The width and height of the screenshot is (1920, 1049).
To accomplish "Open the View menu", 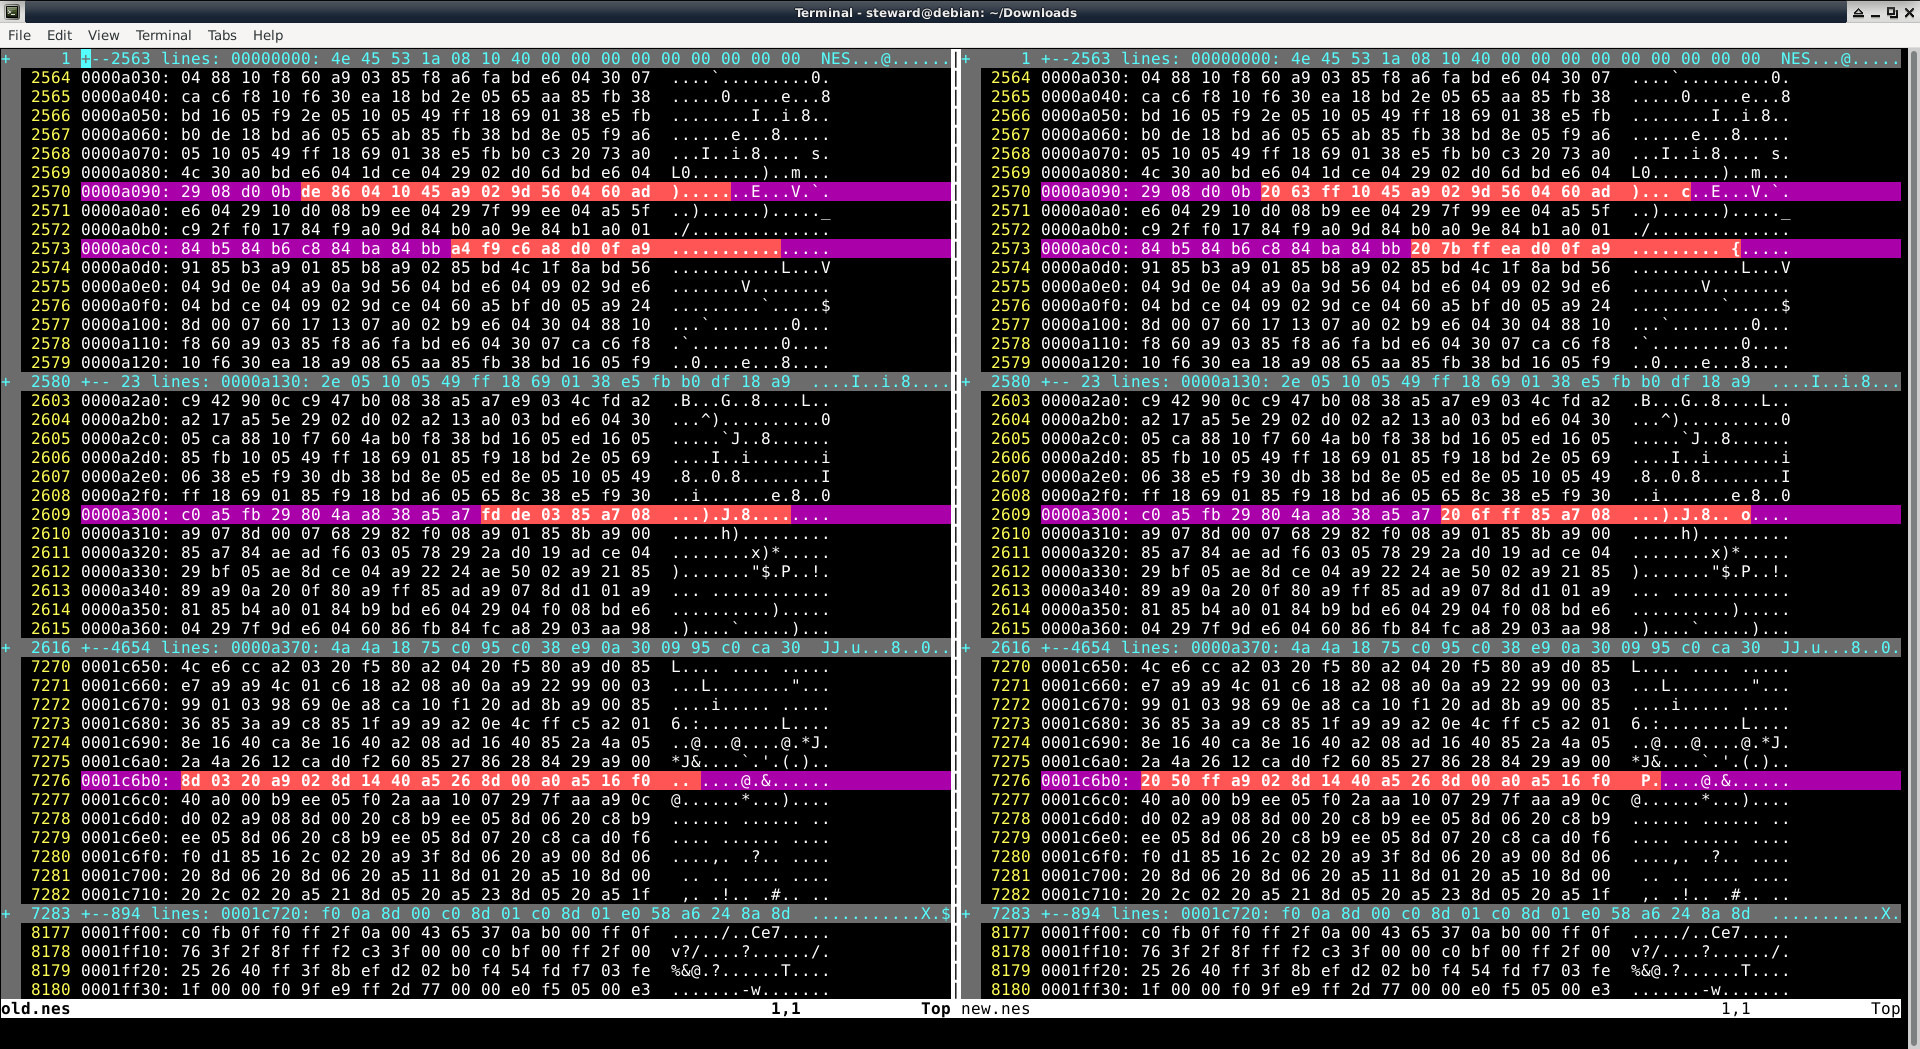I will pos(103,35).
